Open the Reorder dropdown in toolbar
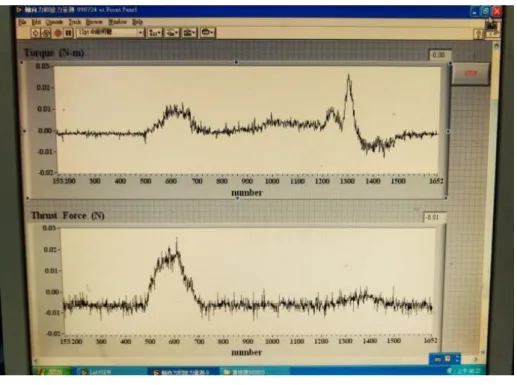Image resolution: width=517 pixels, height=385 pixels. point(208,33)
